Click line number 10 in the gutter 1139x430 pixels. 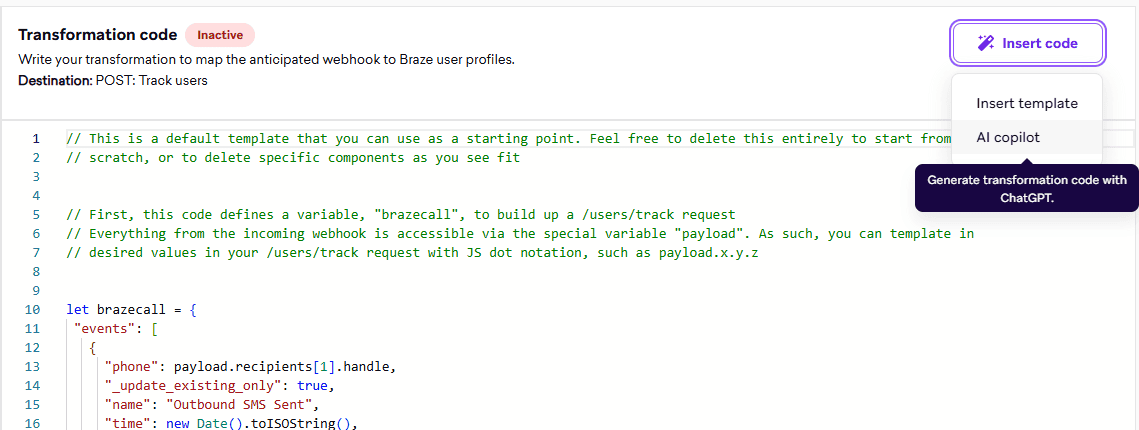[33, 310]
